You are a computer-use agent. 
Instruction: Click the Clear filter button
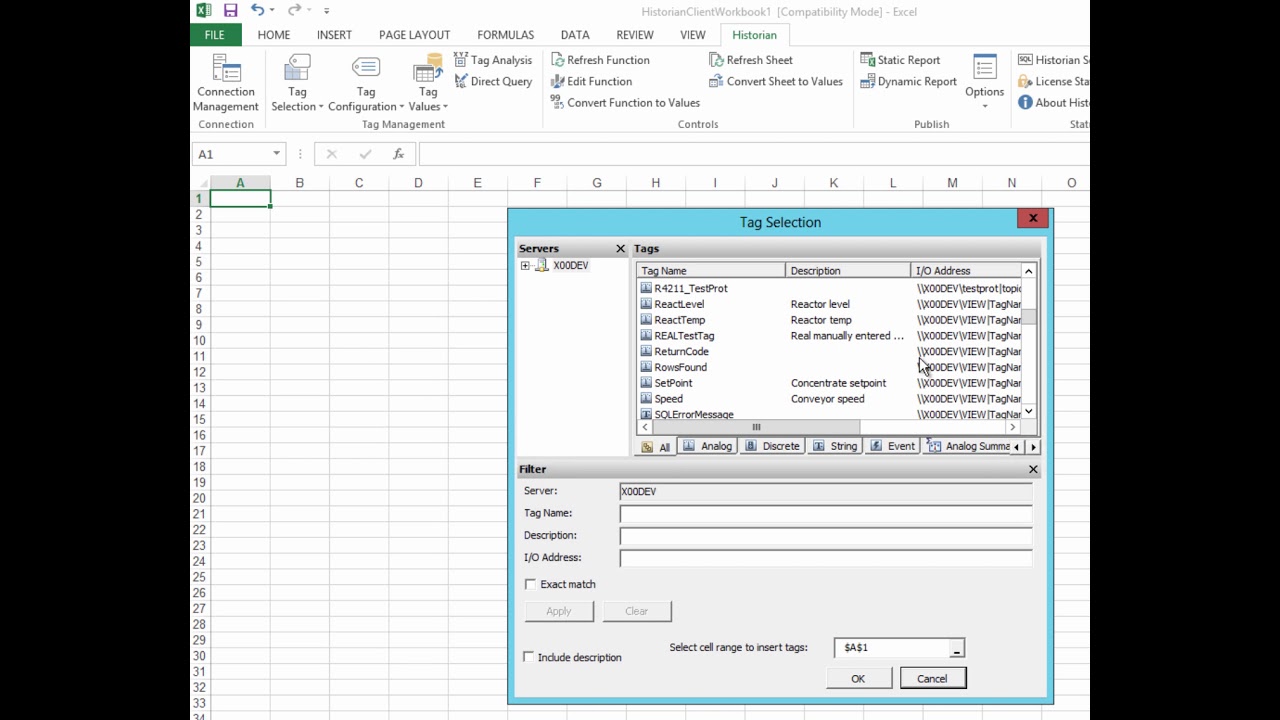click(x=637, y=611)
